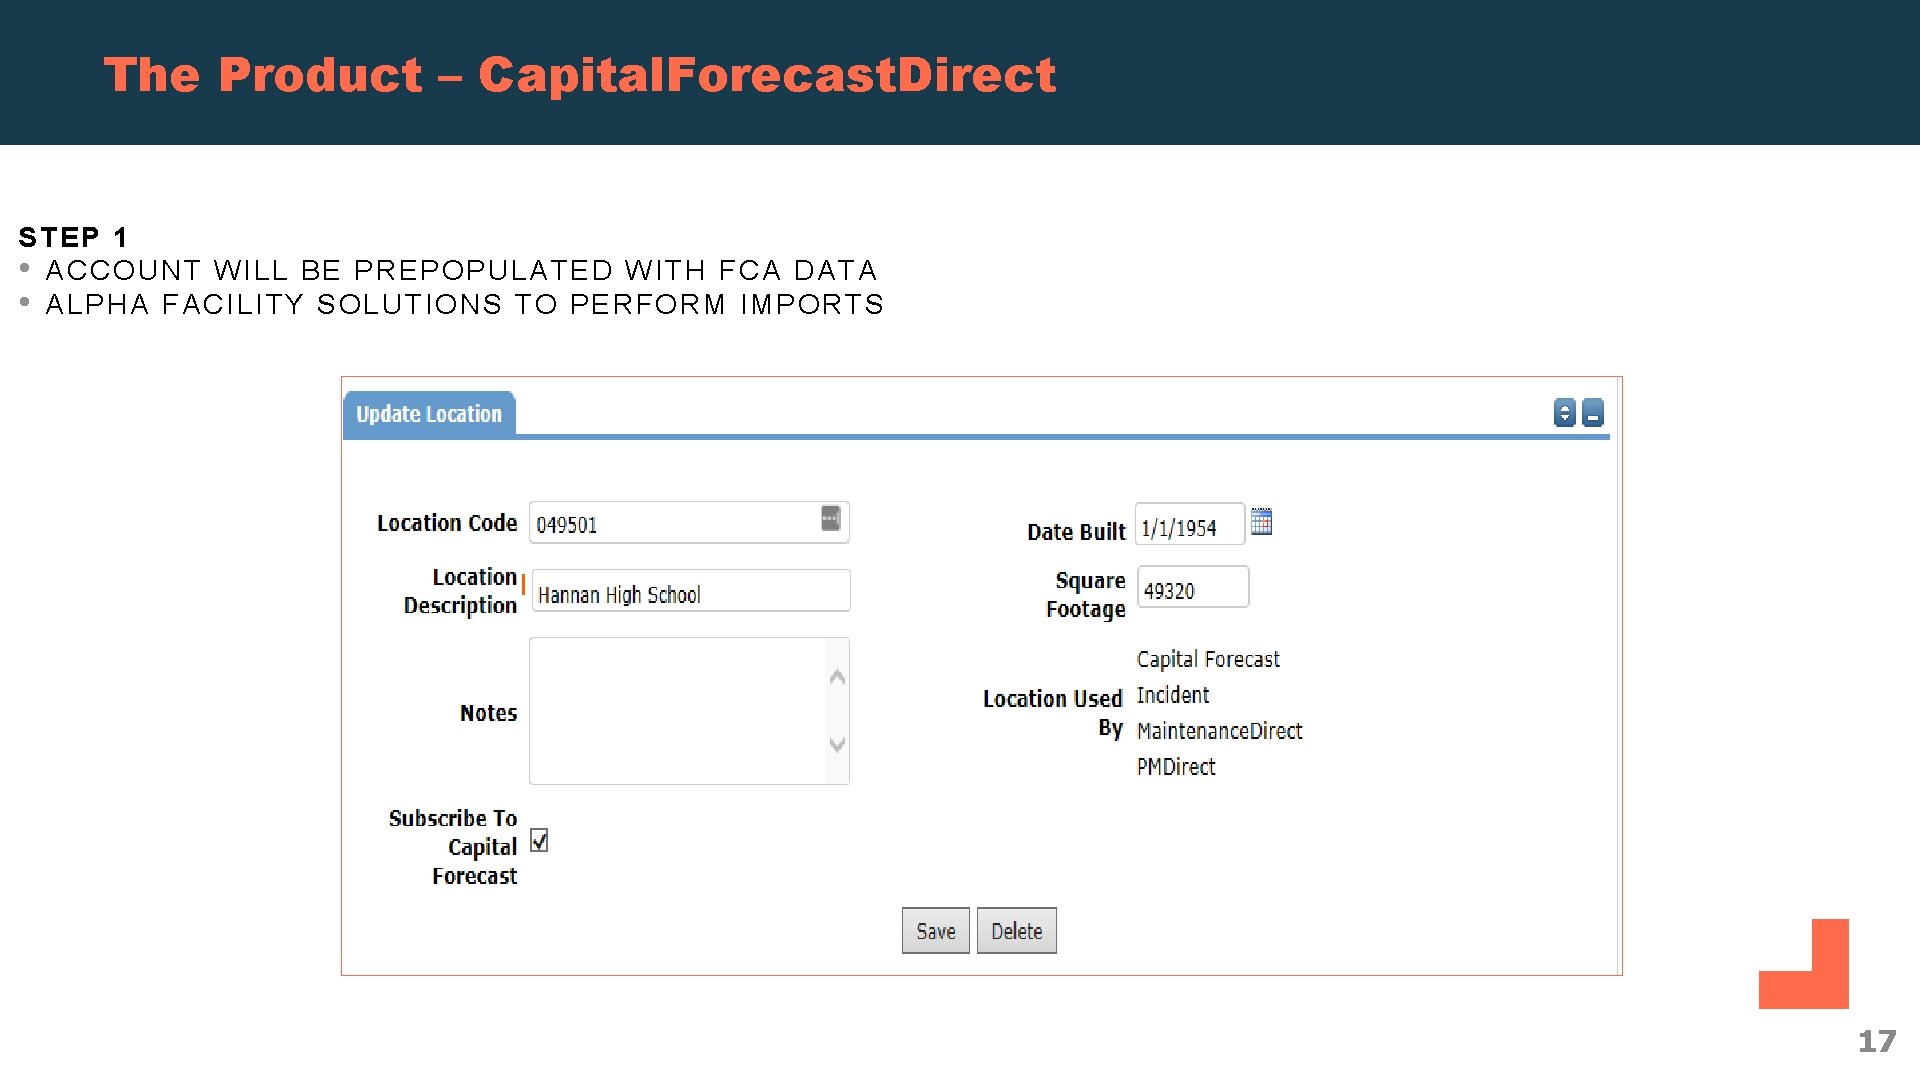Click the Square Footage input field

click(1192, 588)
